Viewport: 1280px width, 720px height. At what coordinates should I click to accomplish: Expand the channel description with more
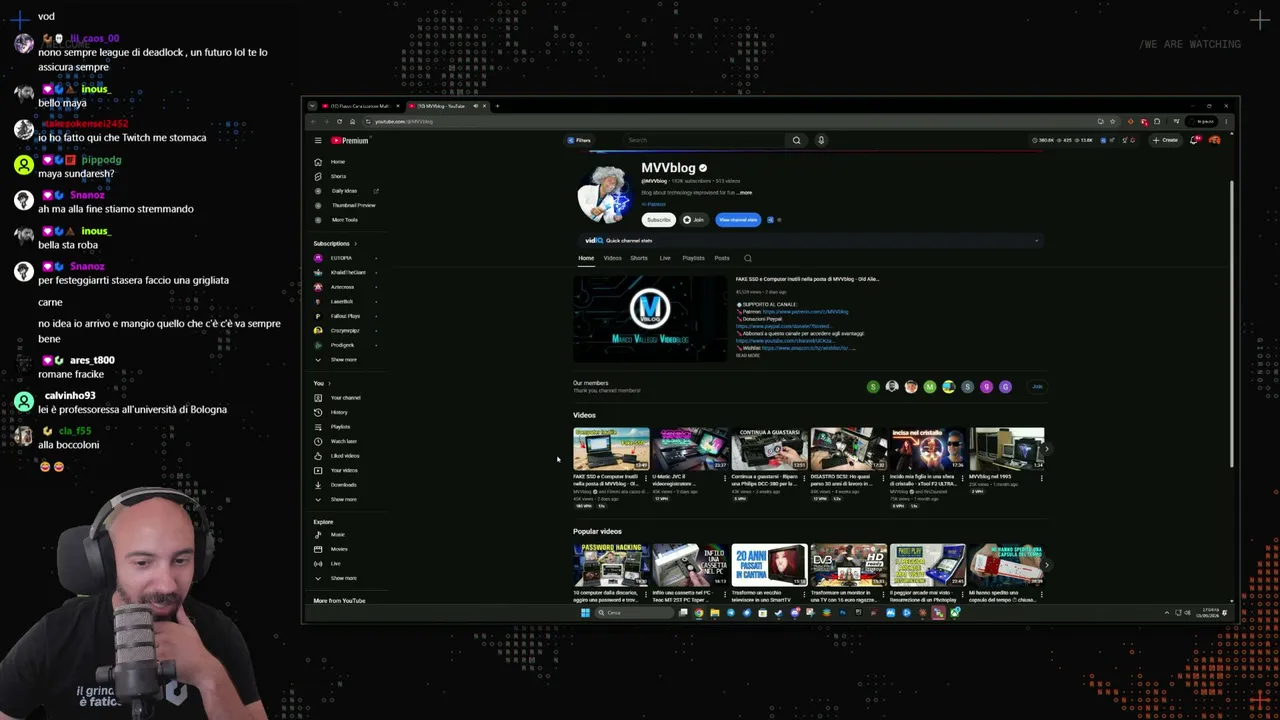click(744, 192)
